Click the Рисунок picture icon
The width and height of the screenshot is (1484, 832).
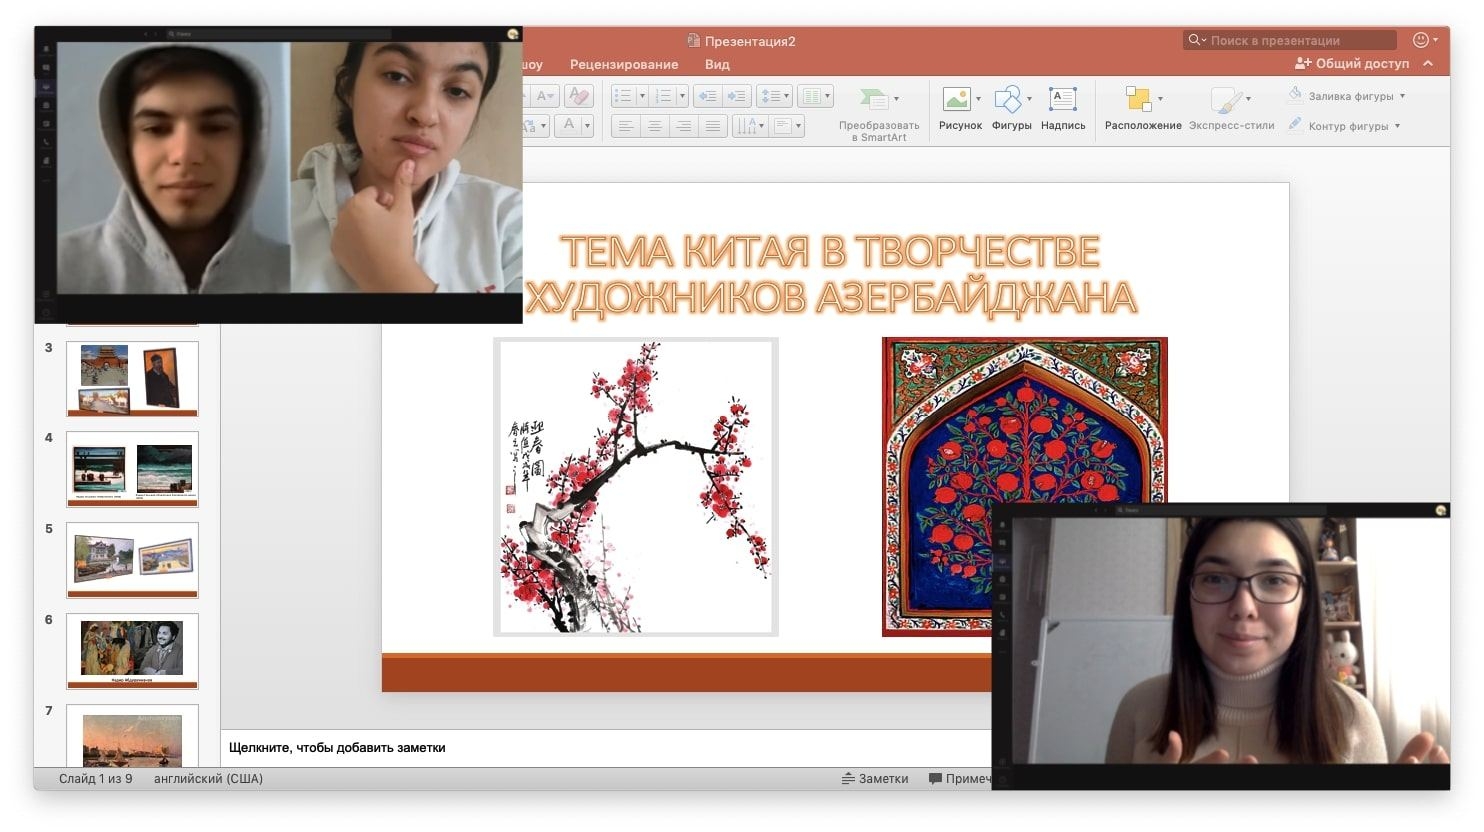(x=956, y=99)
